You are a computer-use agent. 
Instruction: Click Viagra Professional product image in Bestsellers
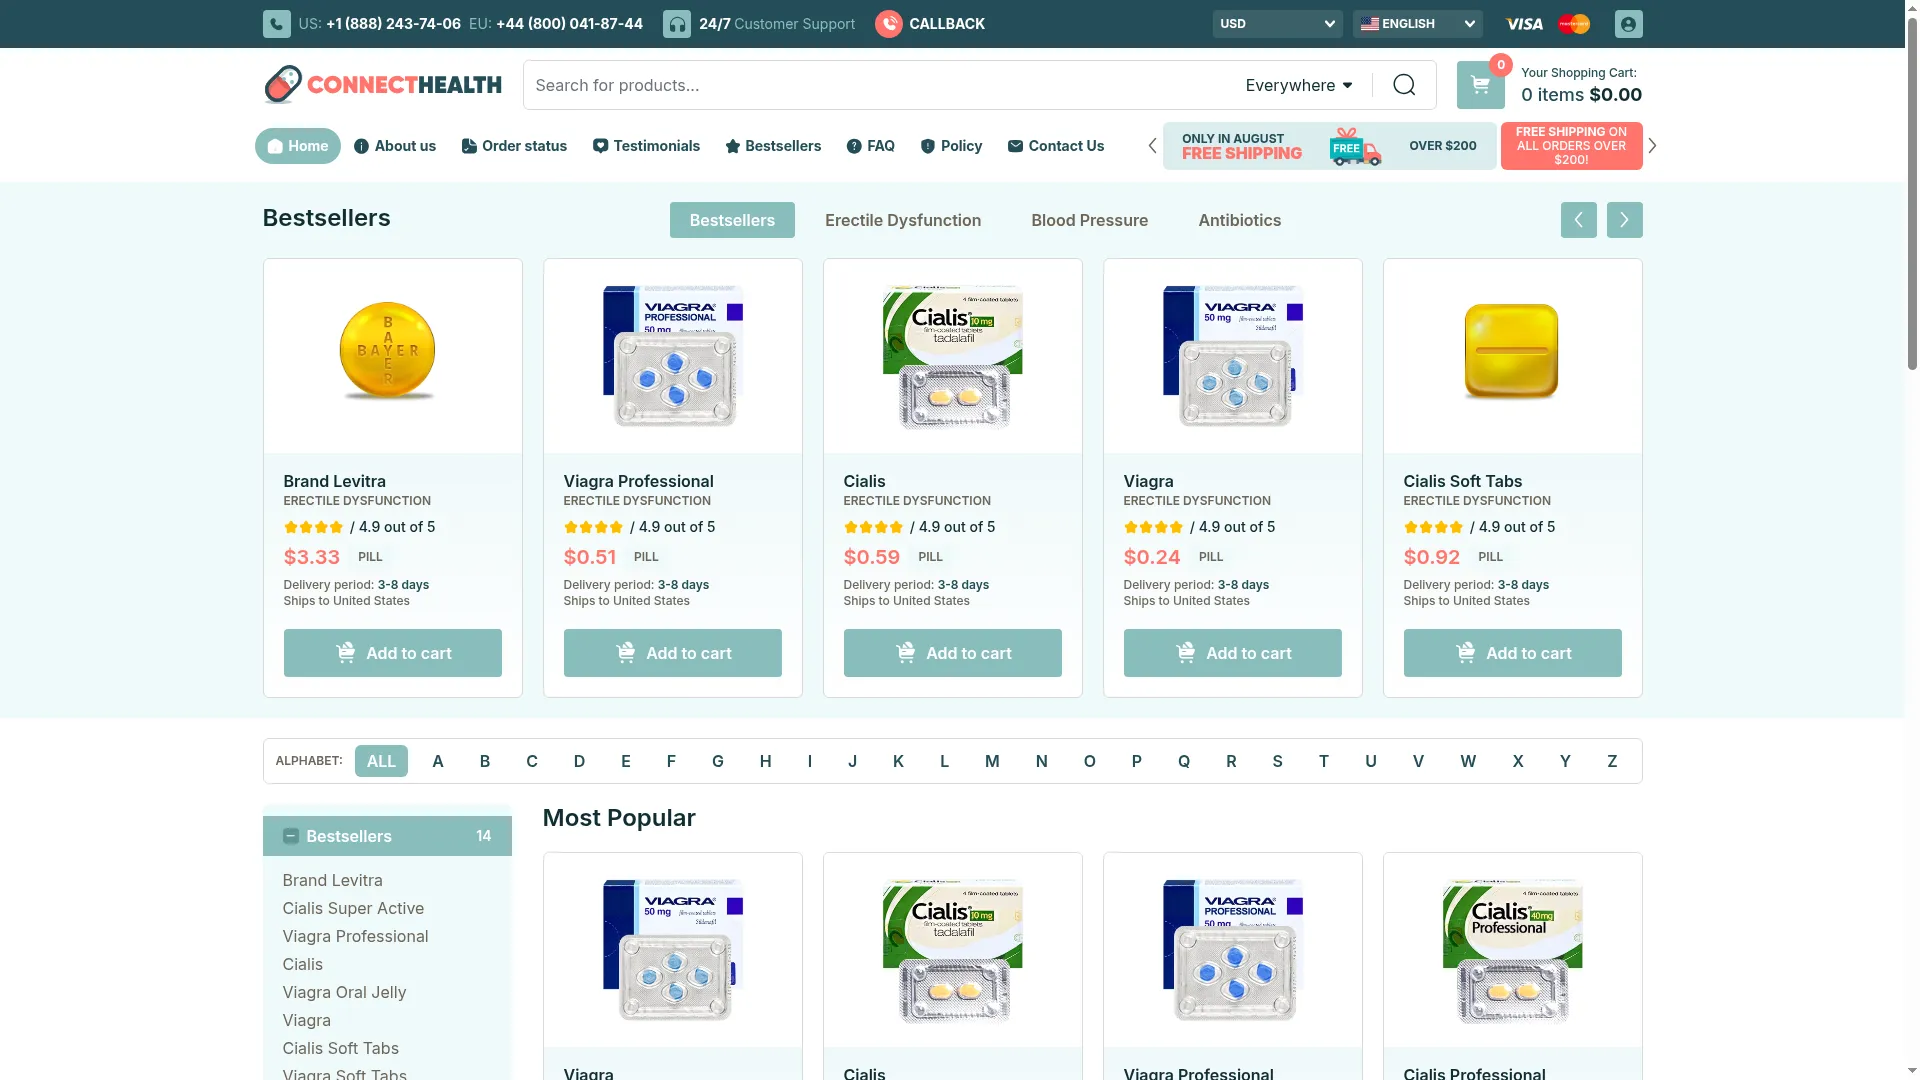point(673,356)
